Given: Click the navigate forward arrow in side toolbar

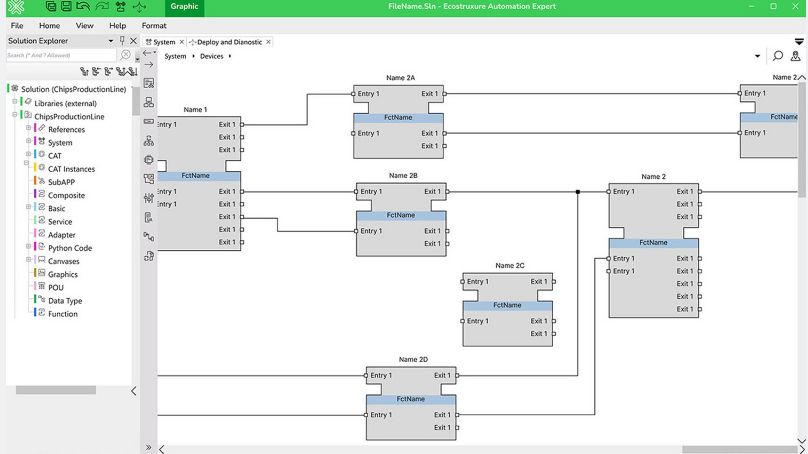Looking at the screenshot, I should coord(148,65).
